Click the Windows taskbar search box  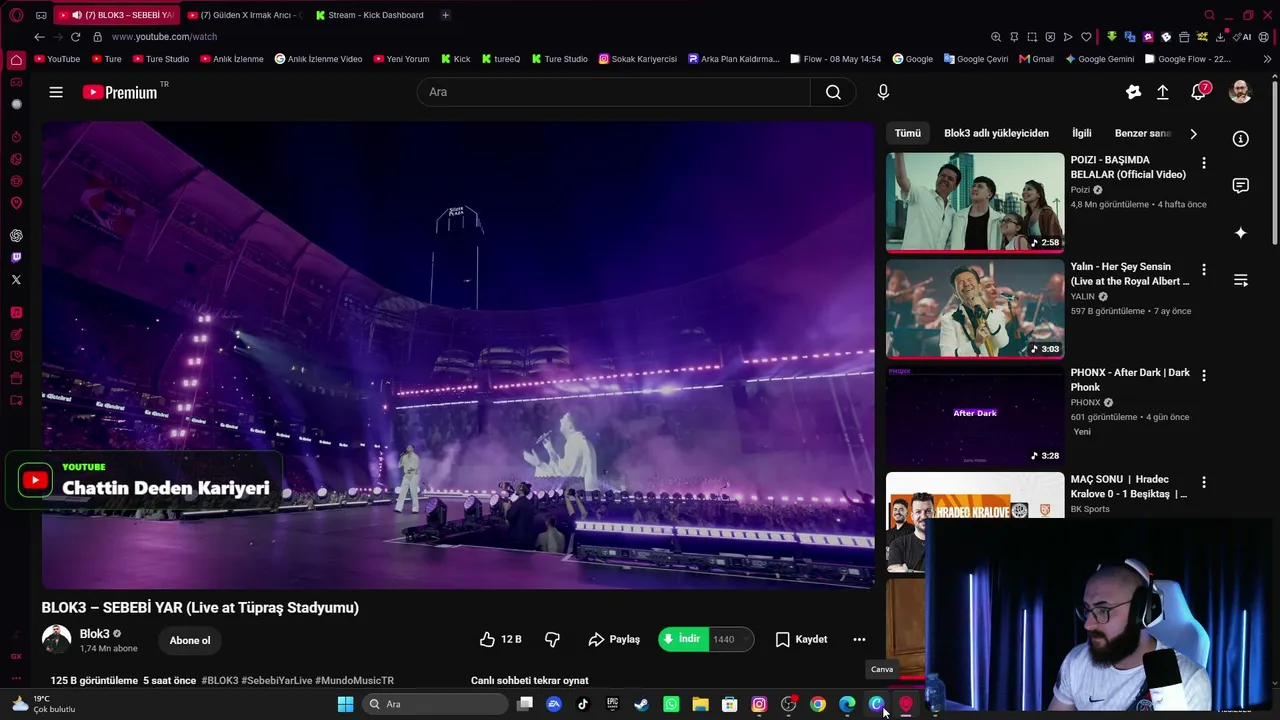[434, 704]
